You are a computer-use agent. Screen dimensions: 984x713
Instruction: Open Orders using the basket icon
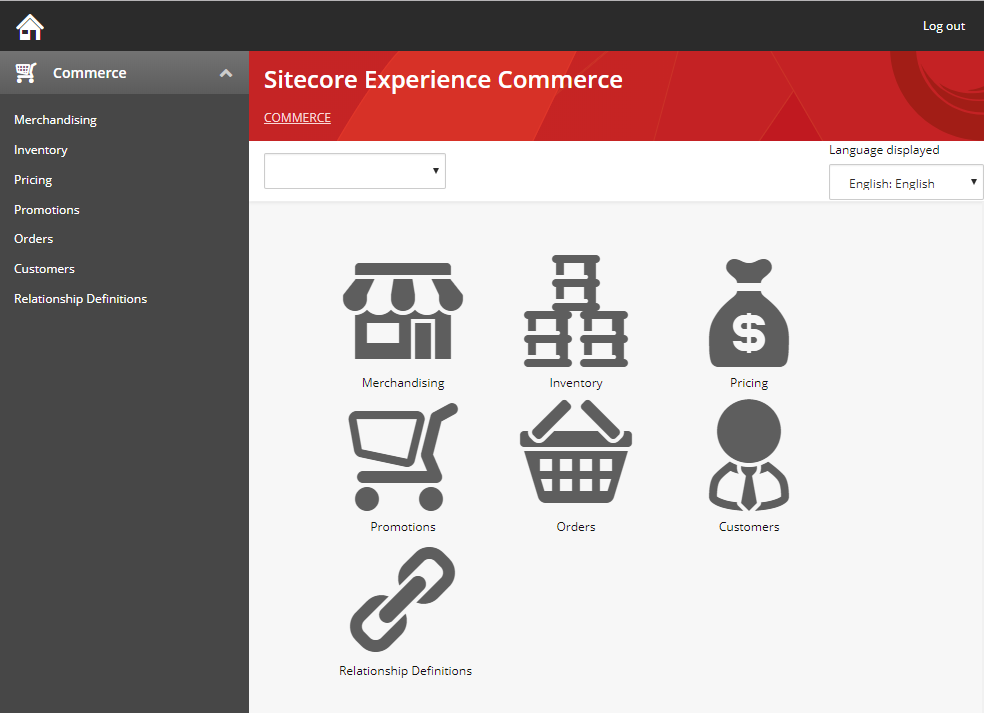[x=576, y=455]
